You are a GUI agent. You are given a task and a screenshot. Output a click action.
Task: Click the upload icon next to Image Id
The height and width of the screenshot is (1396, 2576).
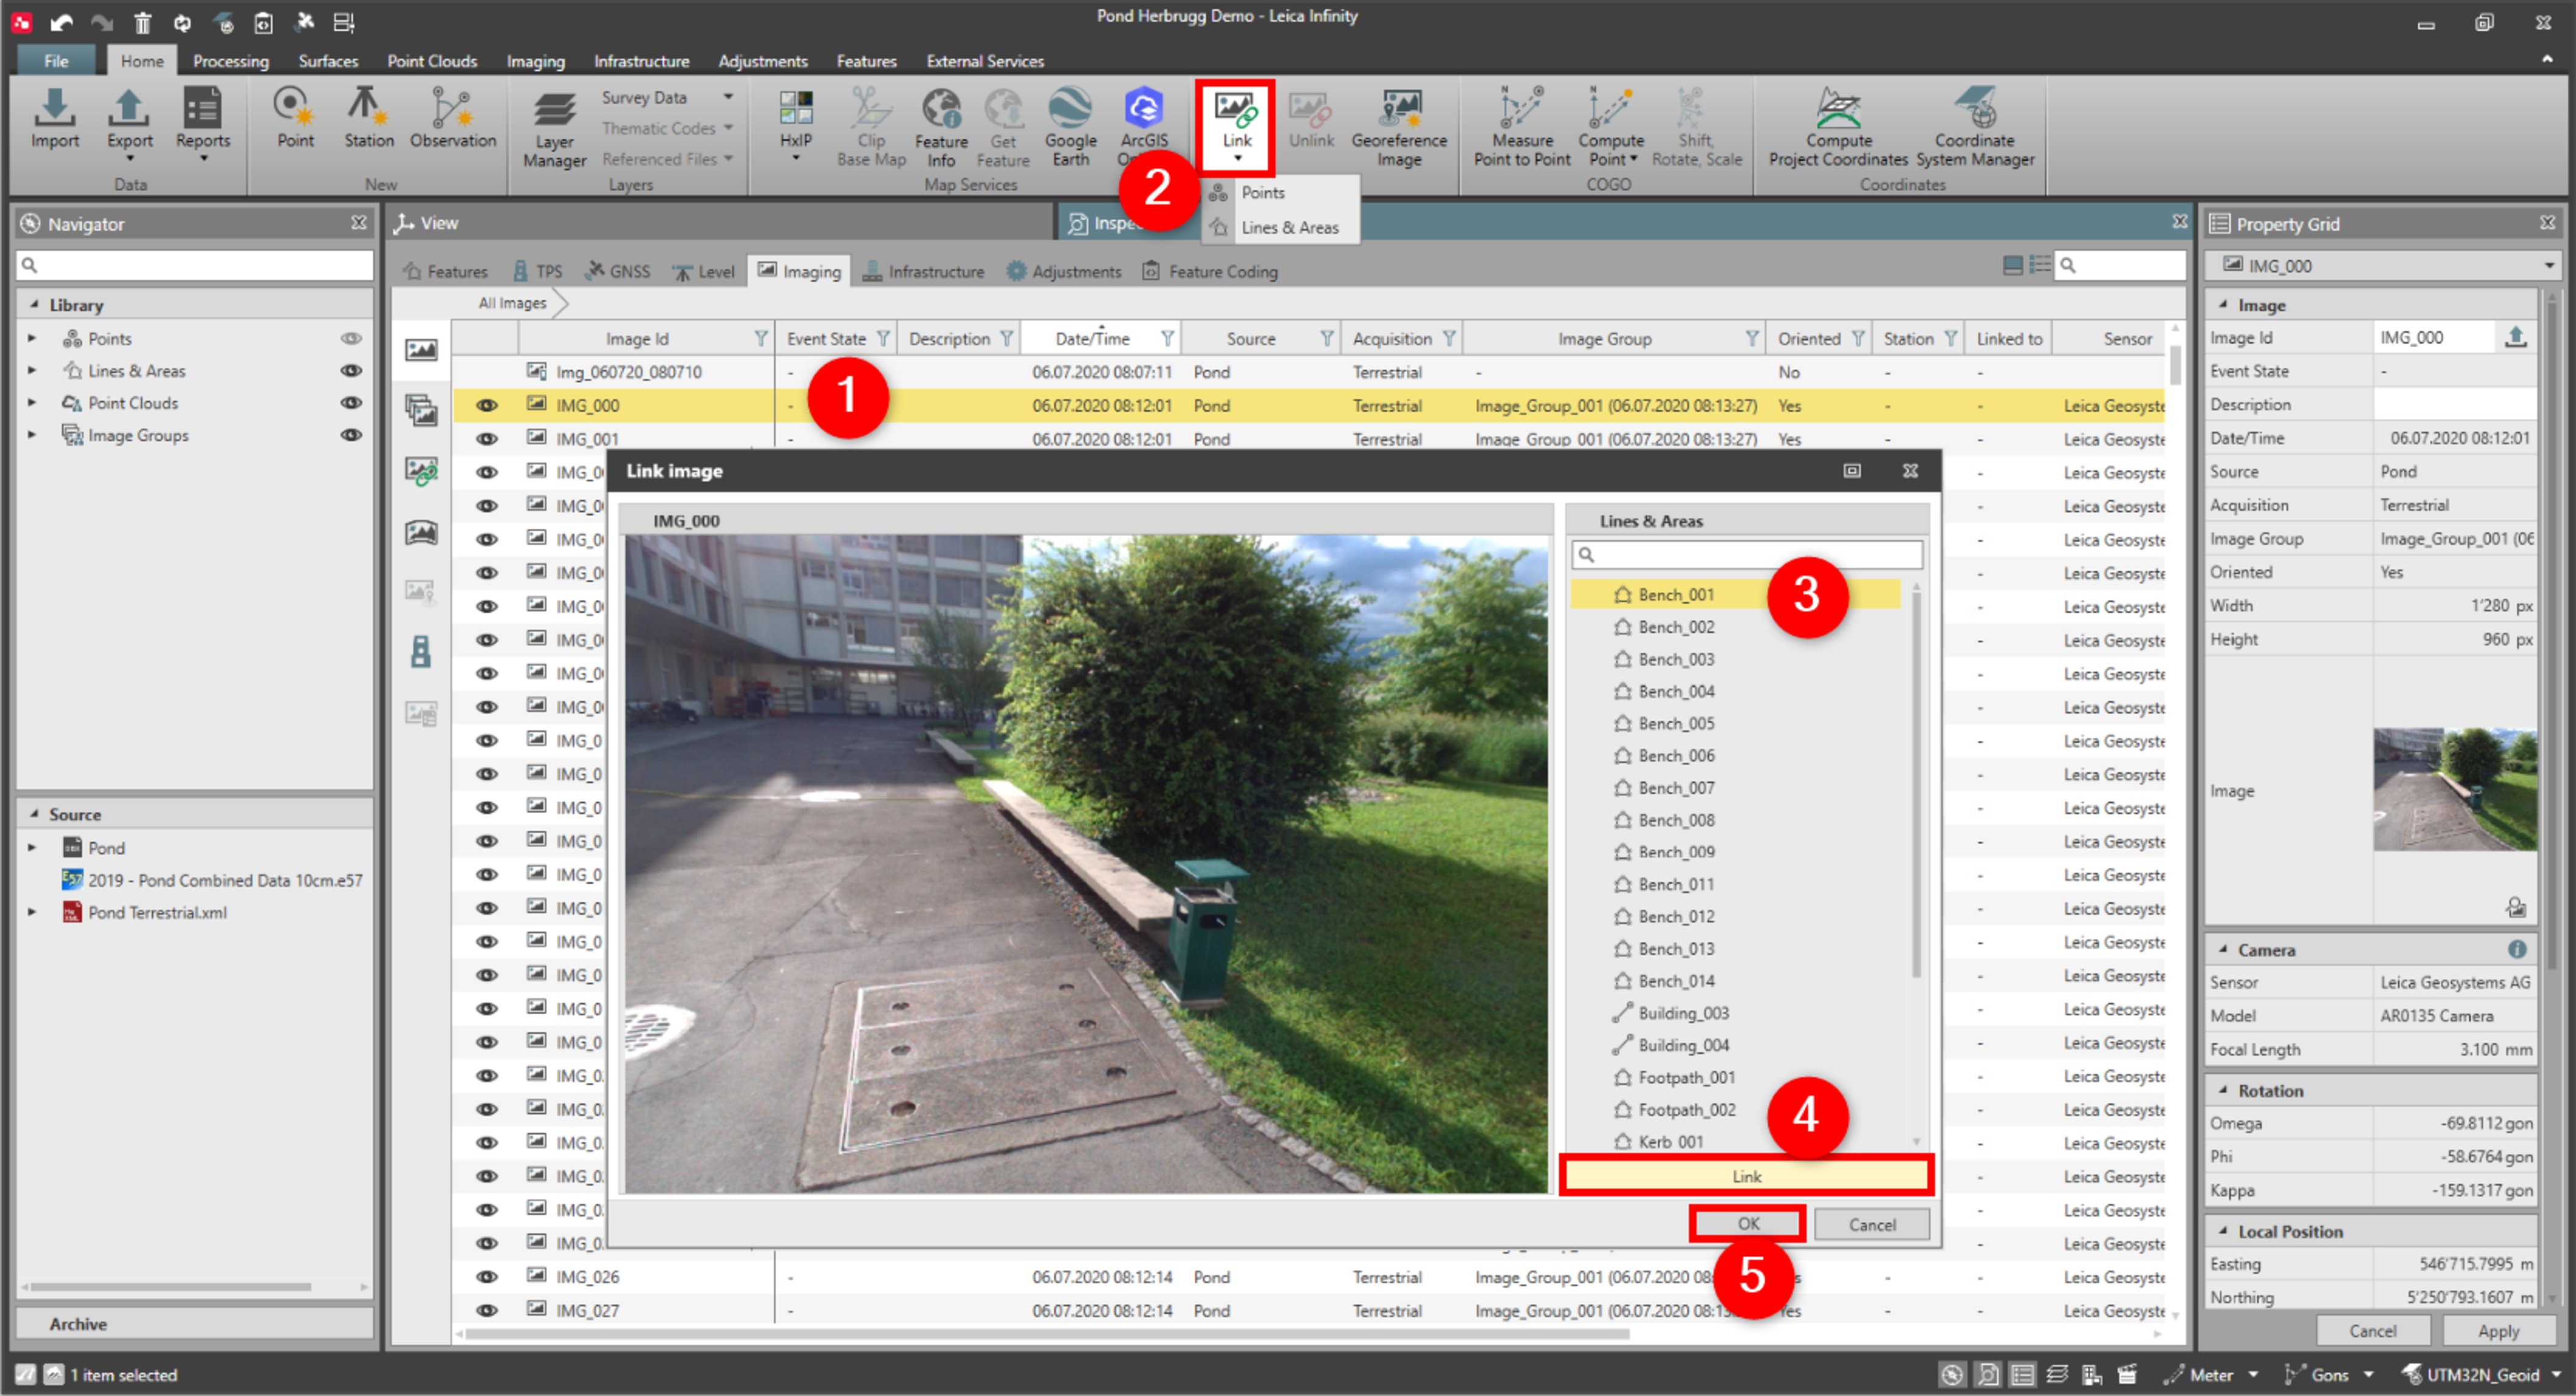[x=2516, y=337]
